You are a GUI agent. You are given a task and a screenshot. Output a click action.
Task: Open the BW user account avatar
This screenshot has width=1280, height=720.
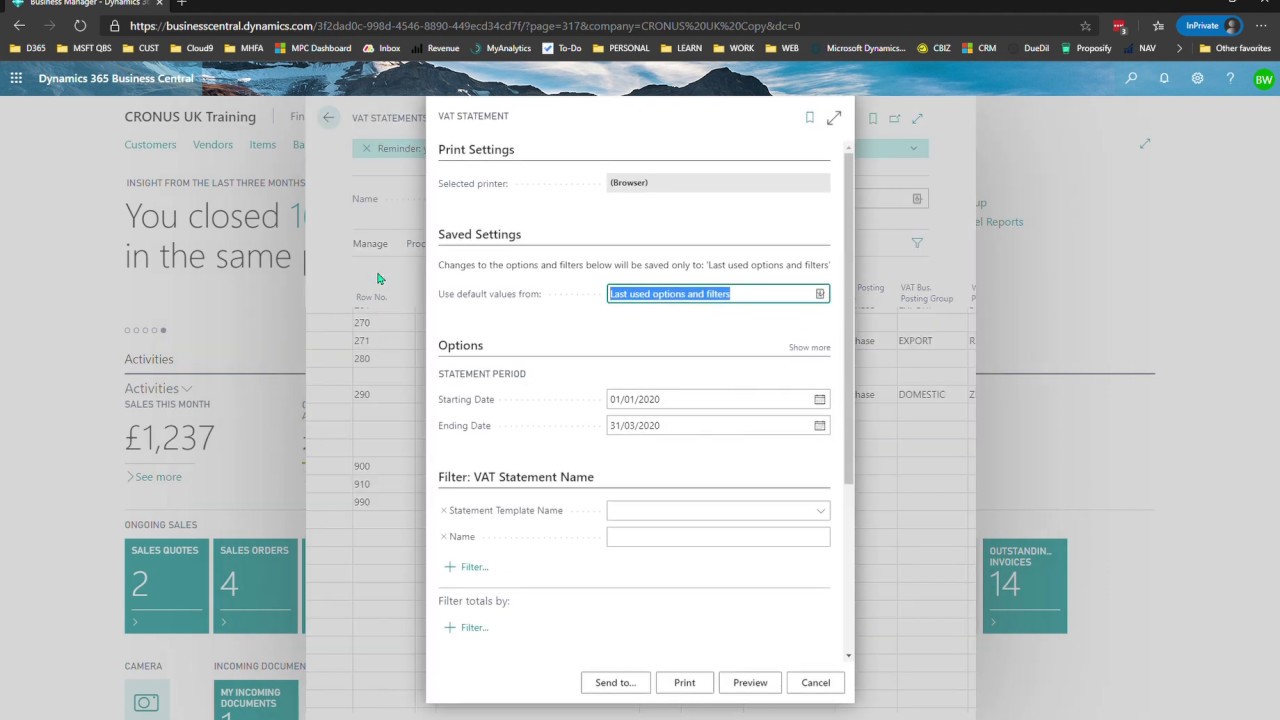click(1264, 79)
